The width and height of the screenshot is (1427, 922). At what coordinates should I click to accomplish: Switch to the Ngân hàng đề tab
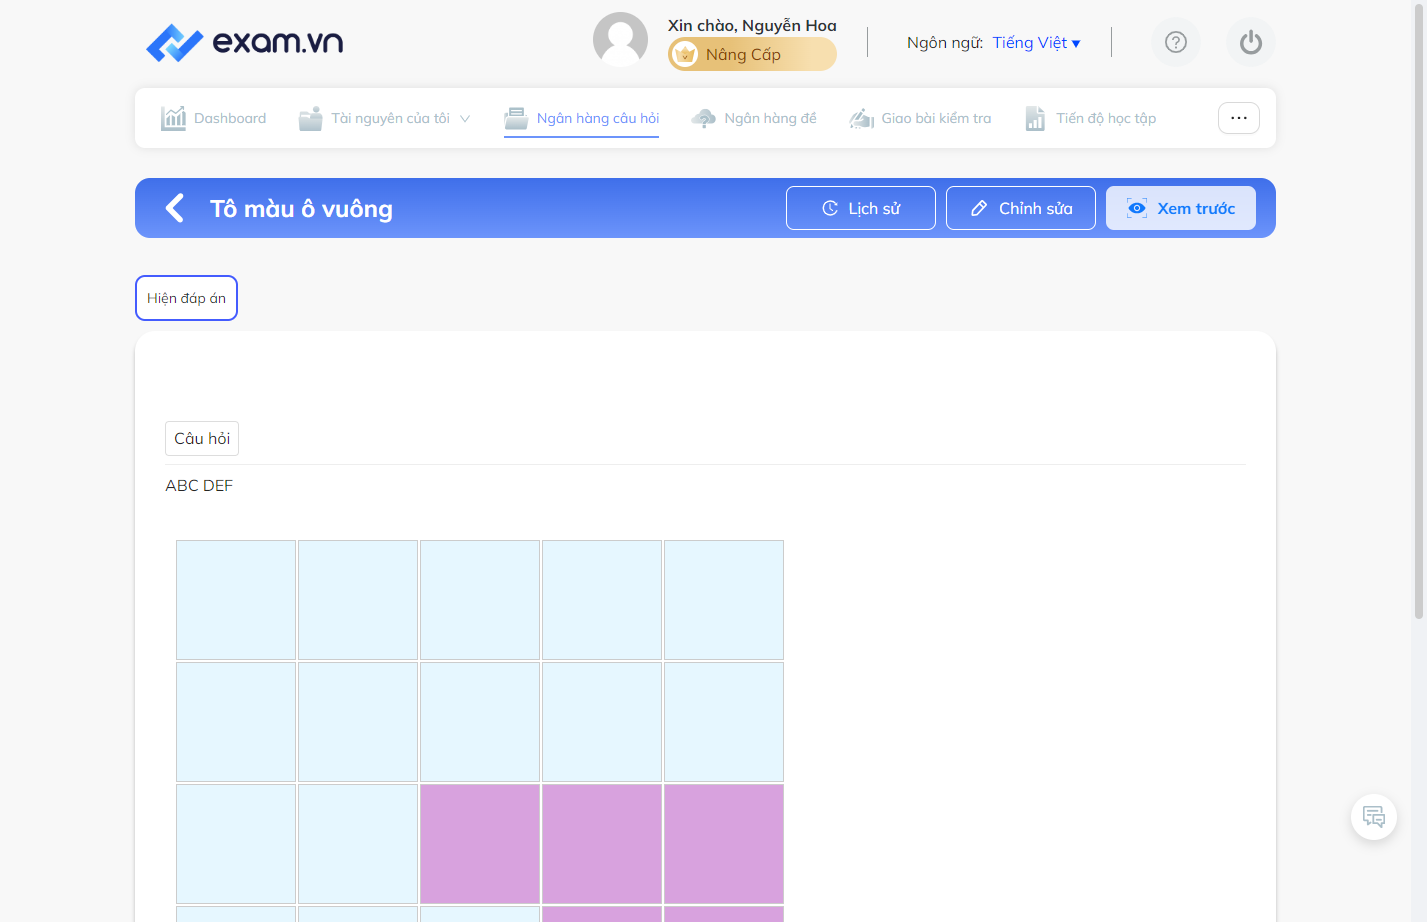(754, 118)
